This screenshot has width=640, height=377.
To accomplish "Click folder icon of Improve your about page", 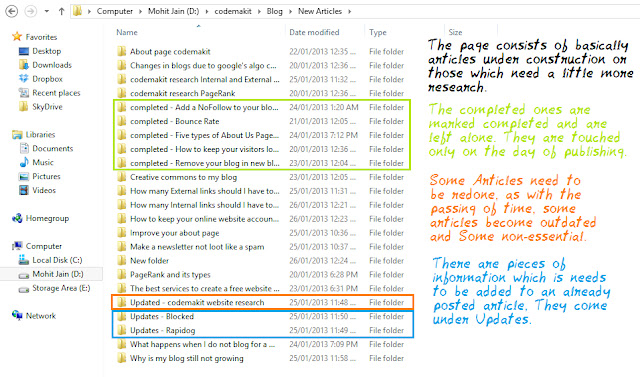I will (121, 233).
